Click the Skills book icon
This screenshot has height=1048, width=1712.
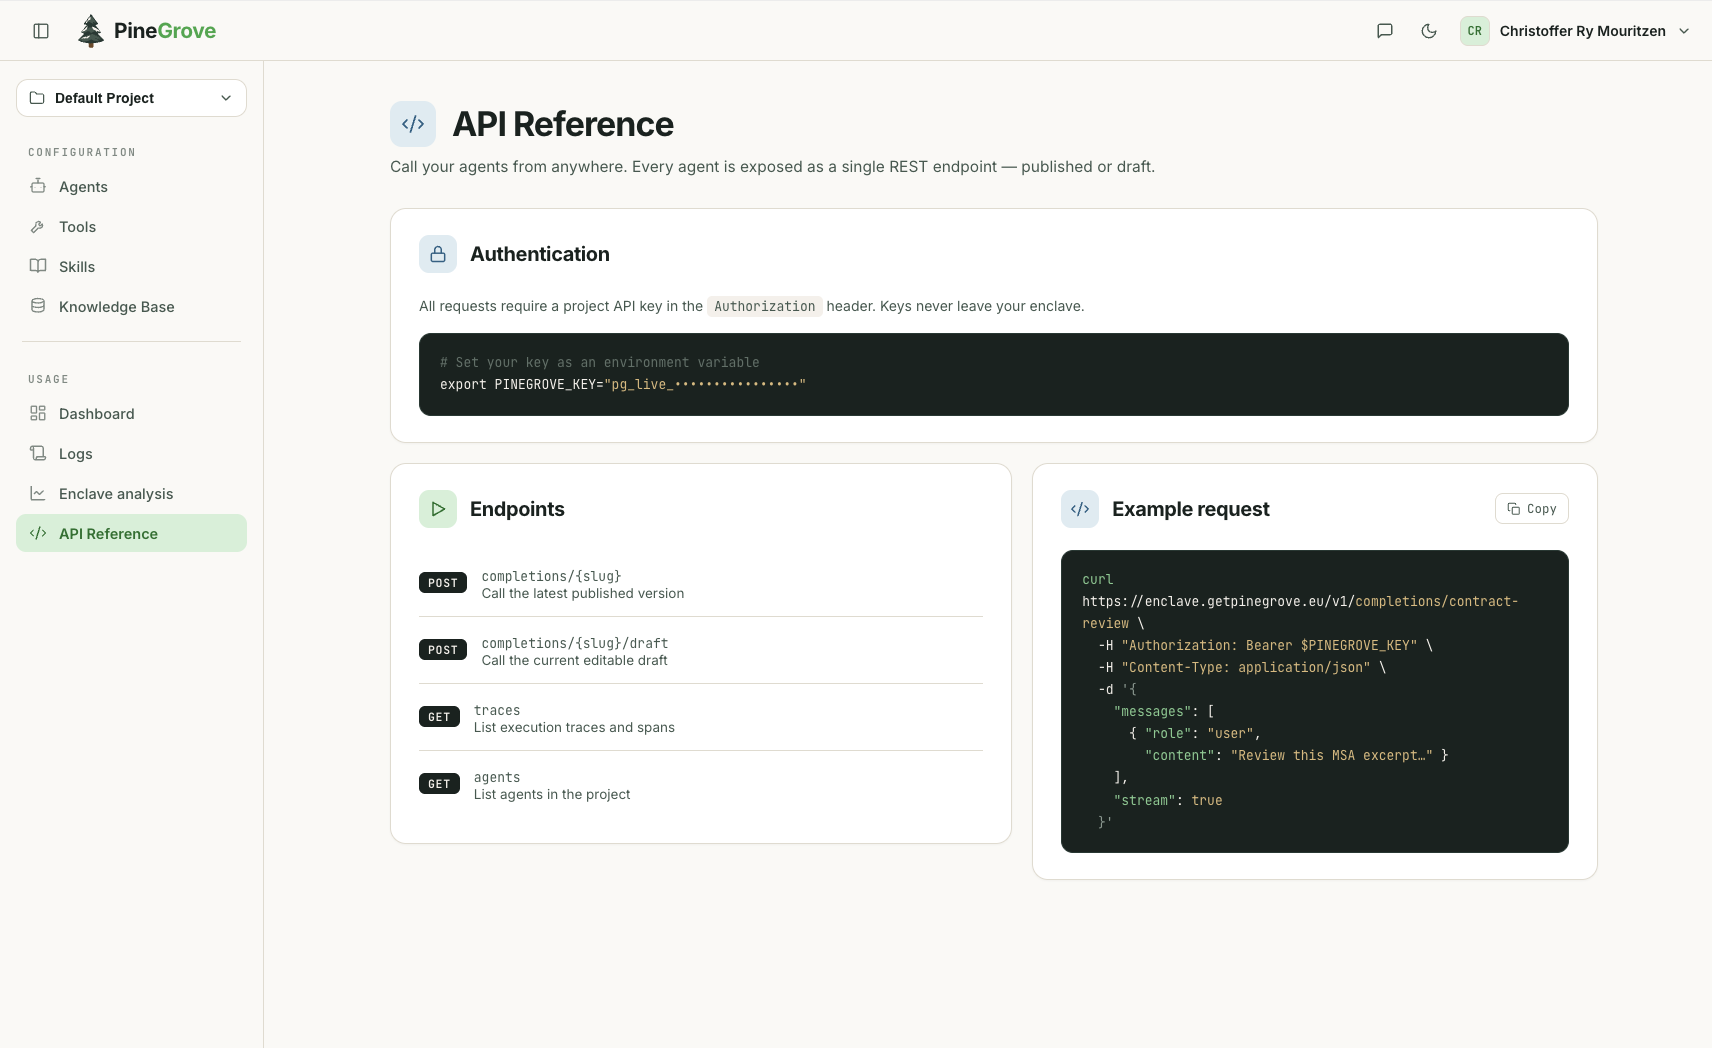[38, 266]
